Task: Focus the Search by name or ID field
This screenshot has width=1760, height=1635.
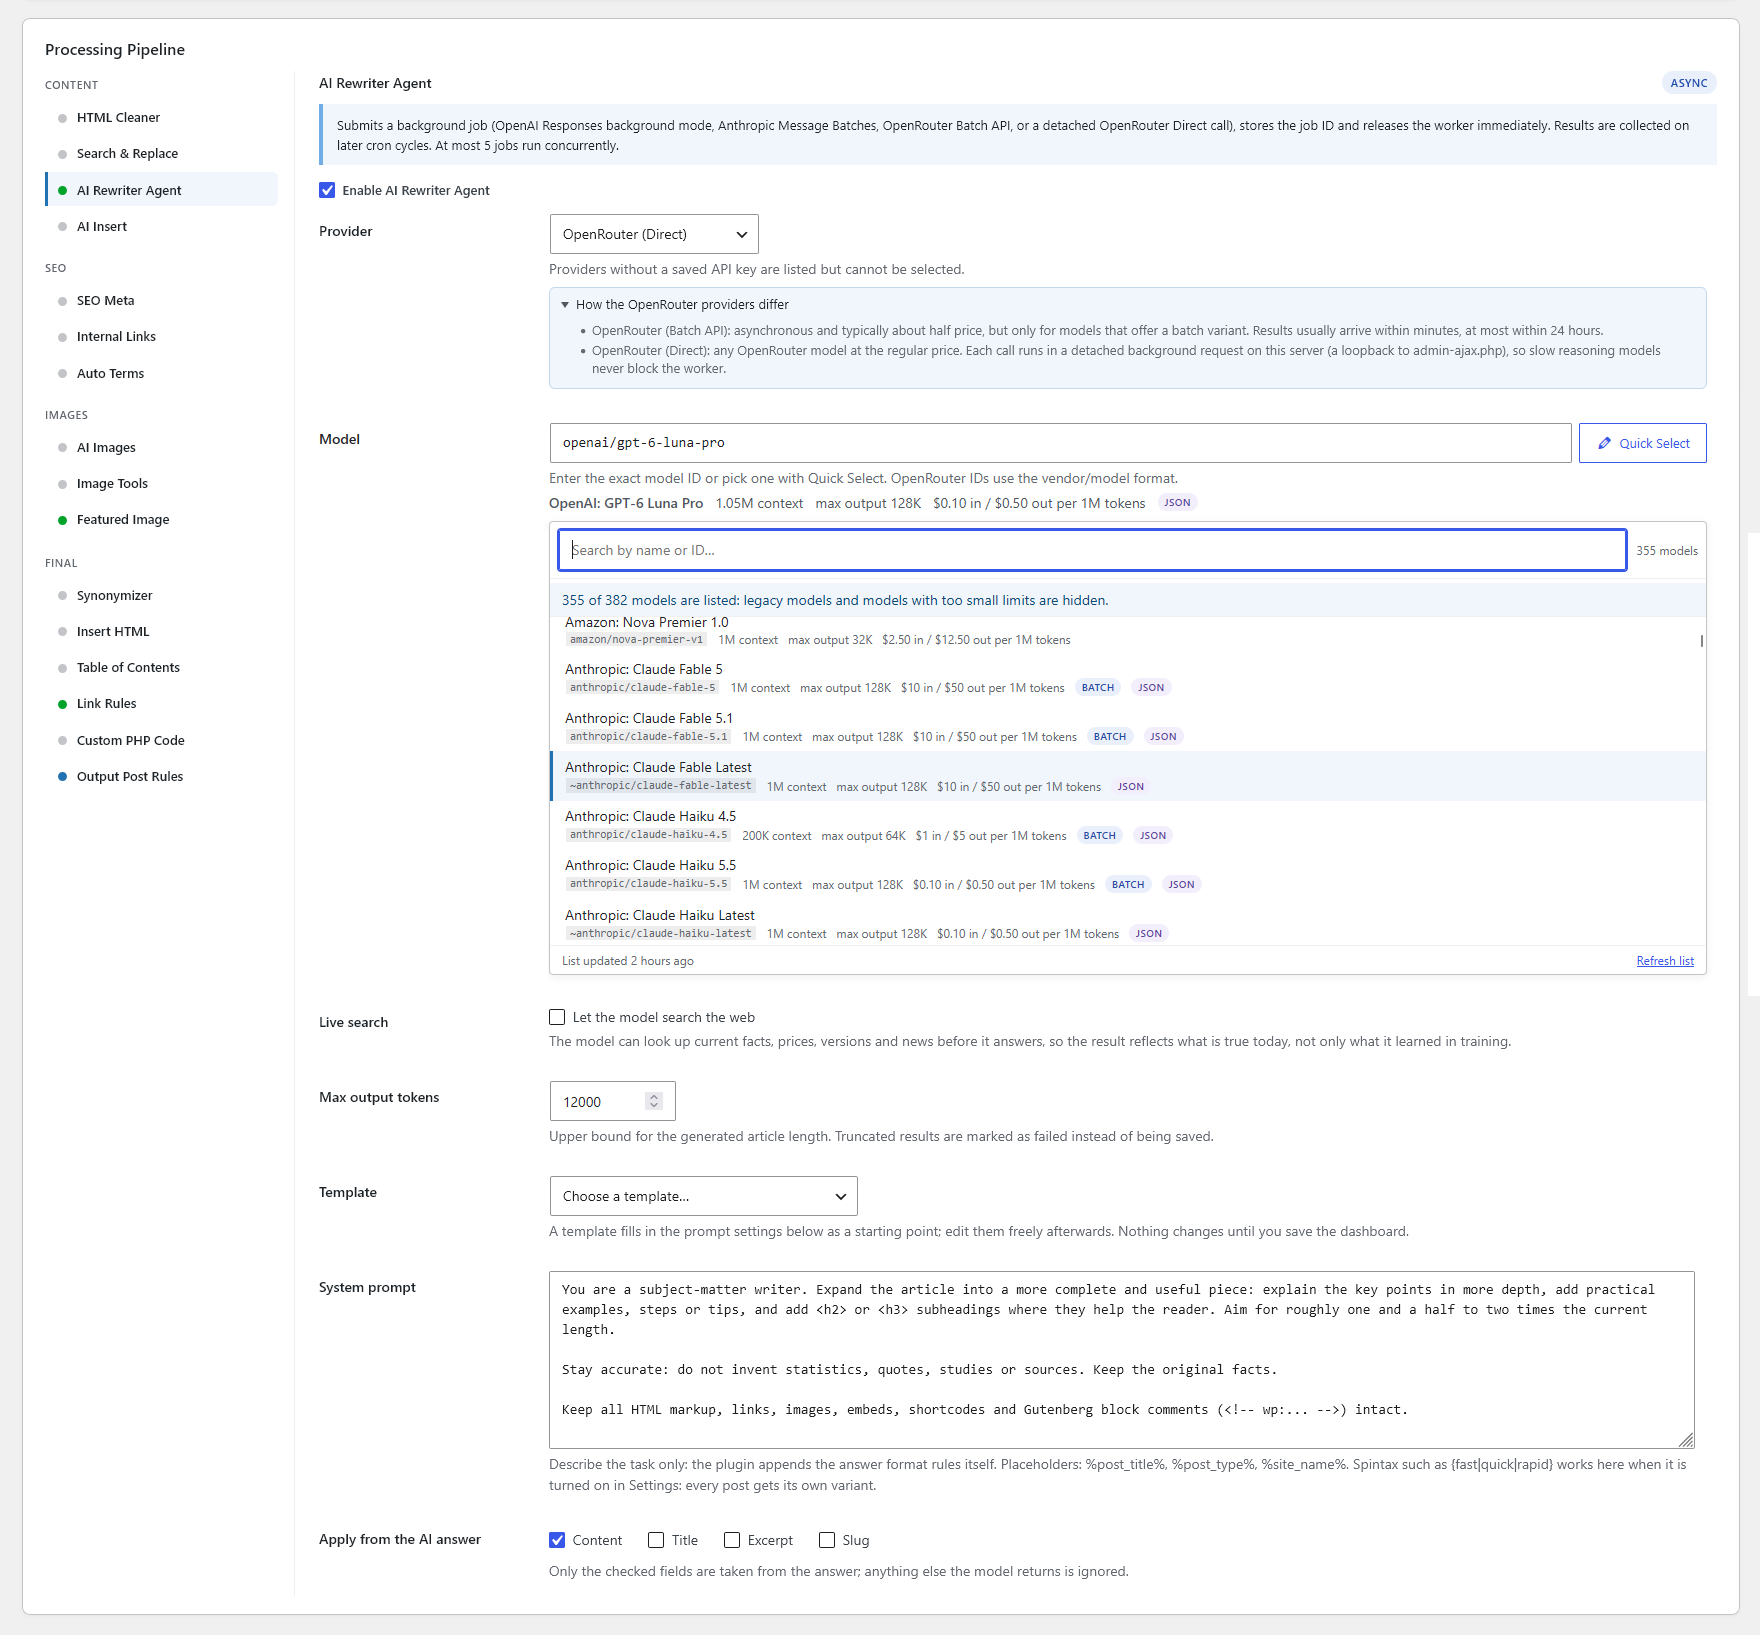Action: pyautogui.click(x=1092, y=550)
